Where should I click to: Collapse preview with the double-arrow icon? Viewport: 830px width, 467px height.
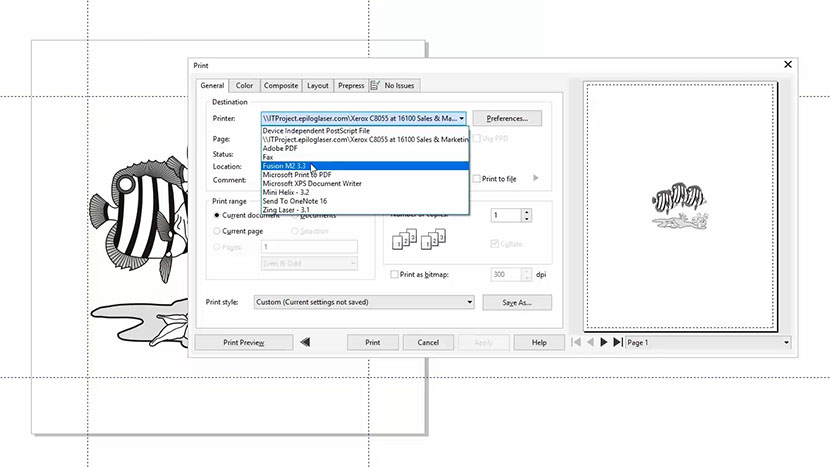pos(305,342)
